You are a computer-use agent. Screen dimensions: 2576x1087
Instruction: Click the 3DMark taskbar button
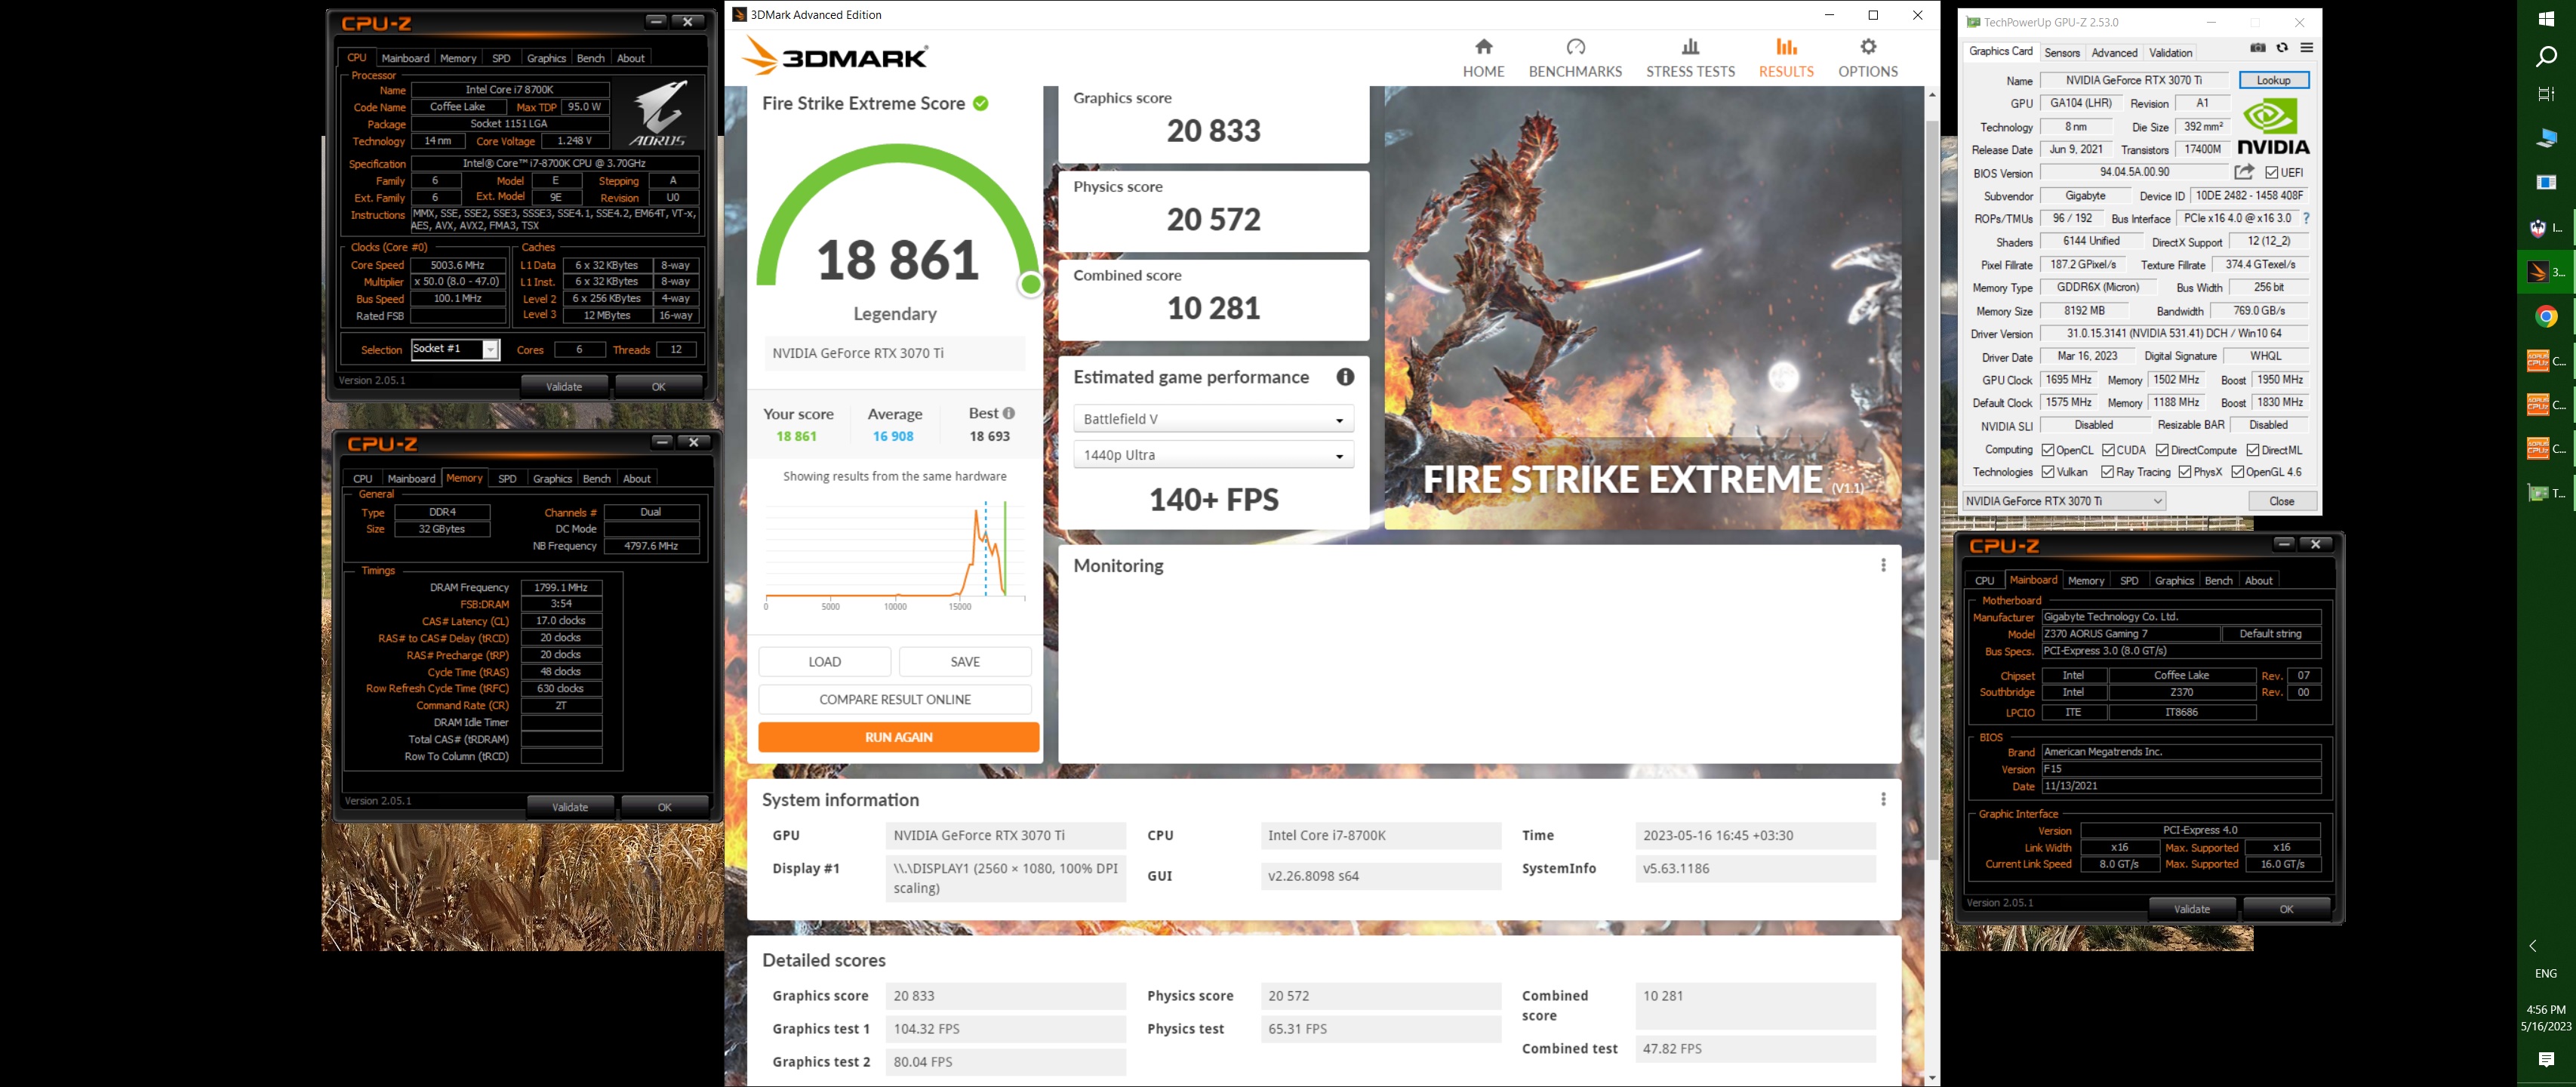pos(2546,272)
